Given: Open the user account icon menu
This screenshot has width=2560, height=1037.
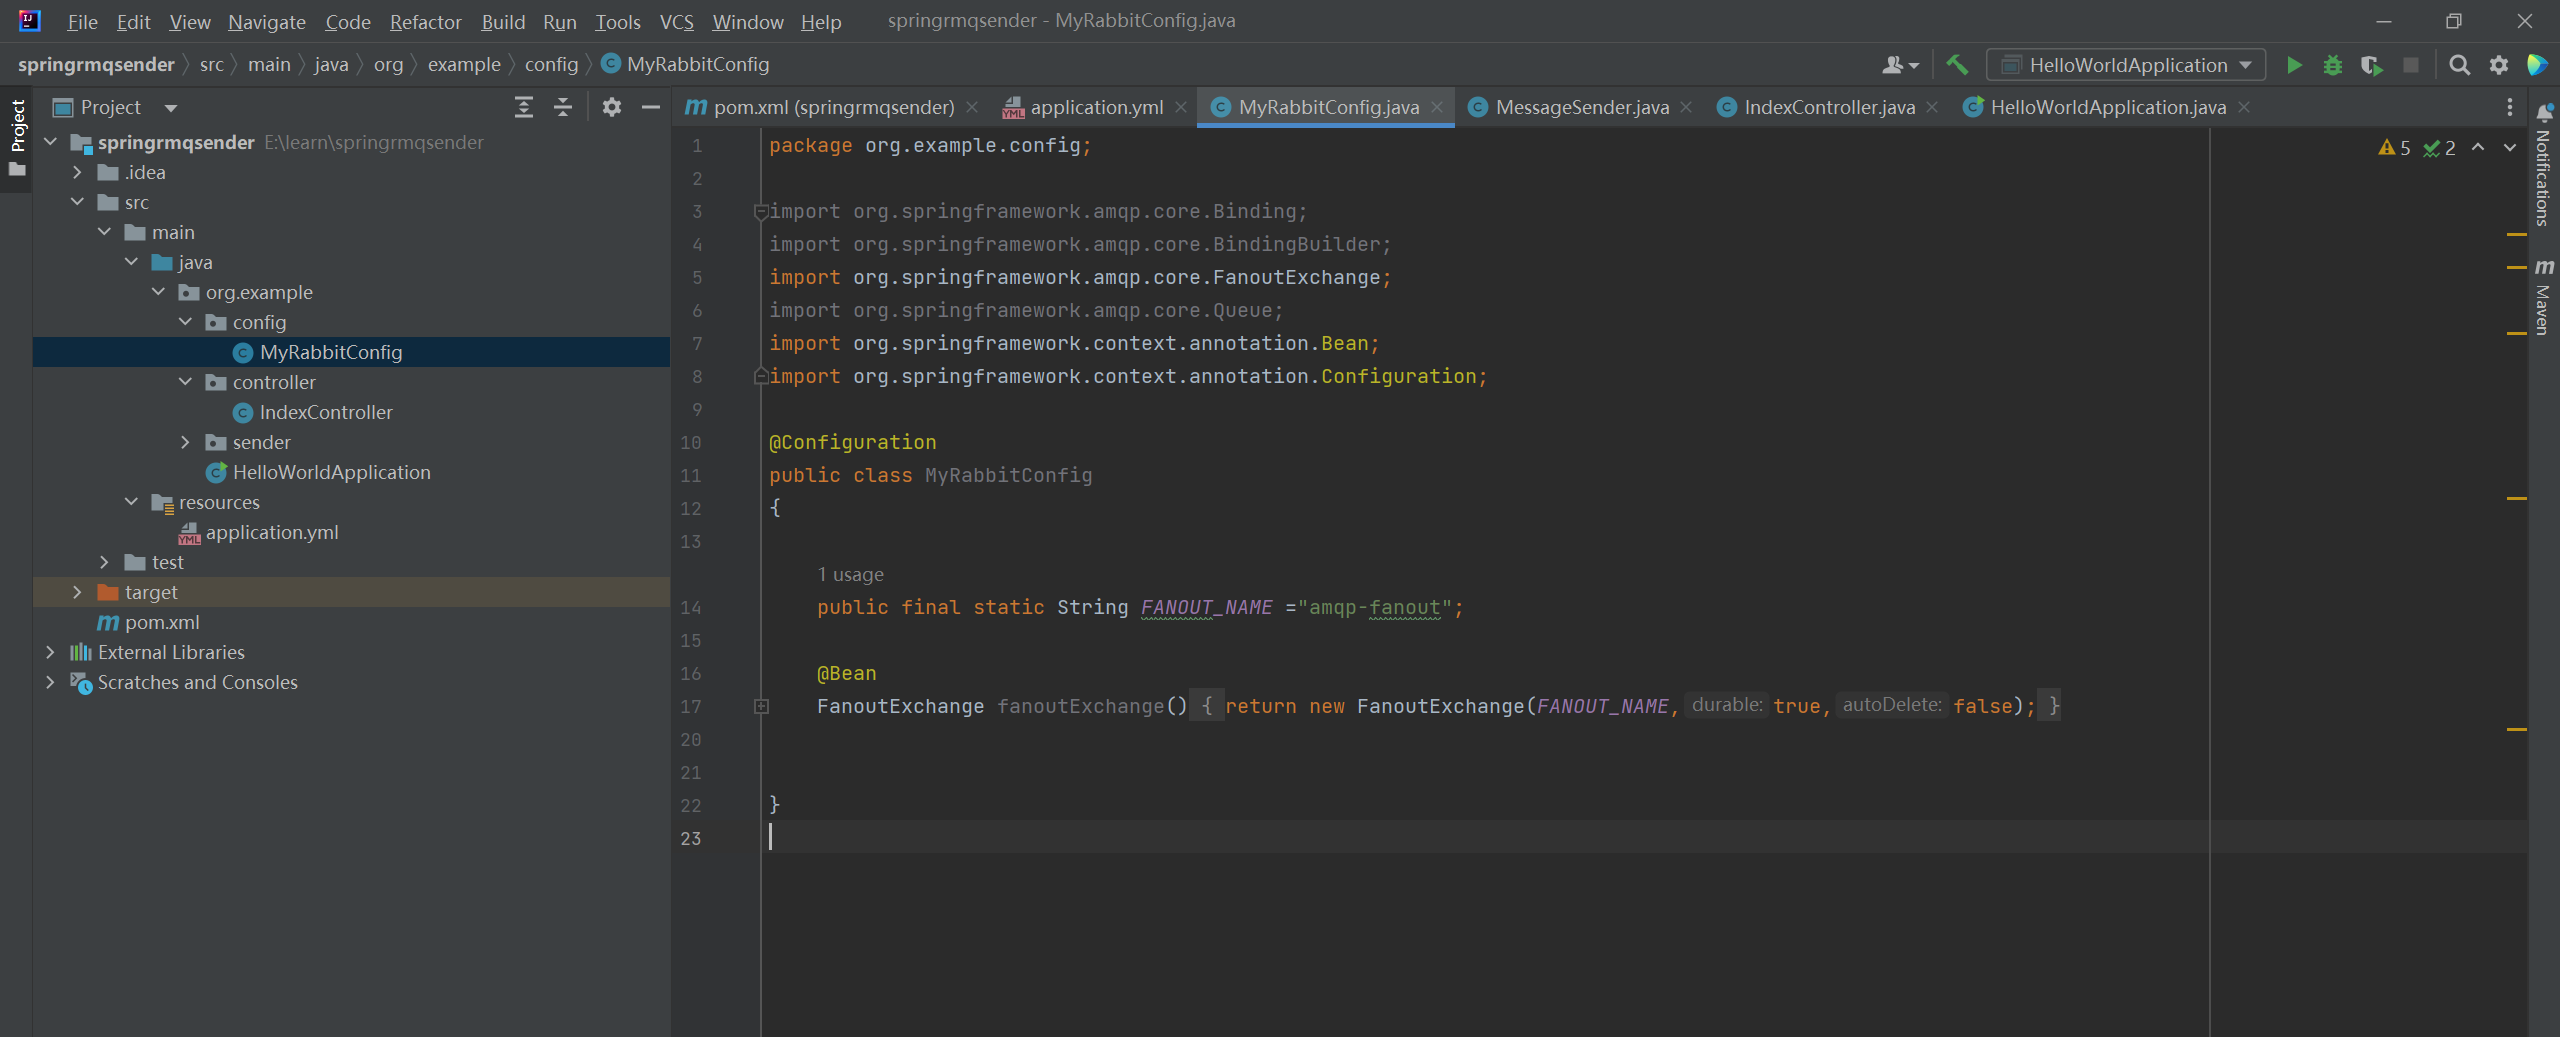Looking at the screenshot, I should point(1900,65).
